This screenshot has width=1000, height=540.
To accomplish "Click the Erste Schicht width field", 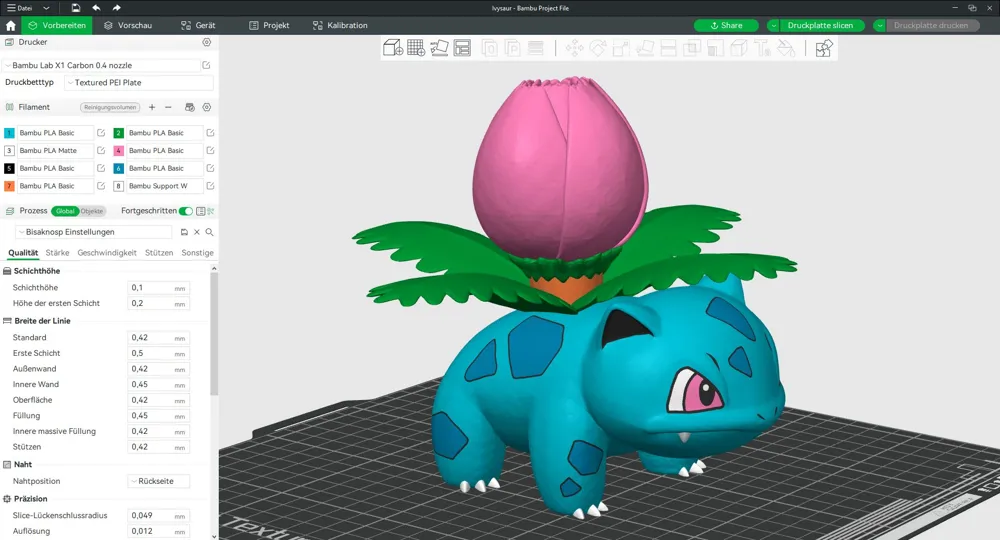I will (x=158, y=353).
